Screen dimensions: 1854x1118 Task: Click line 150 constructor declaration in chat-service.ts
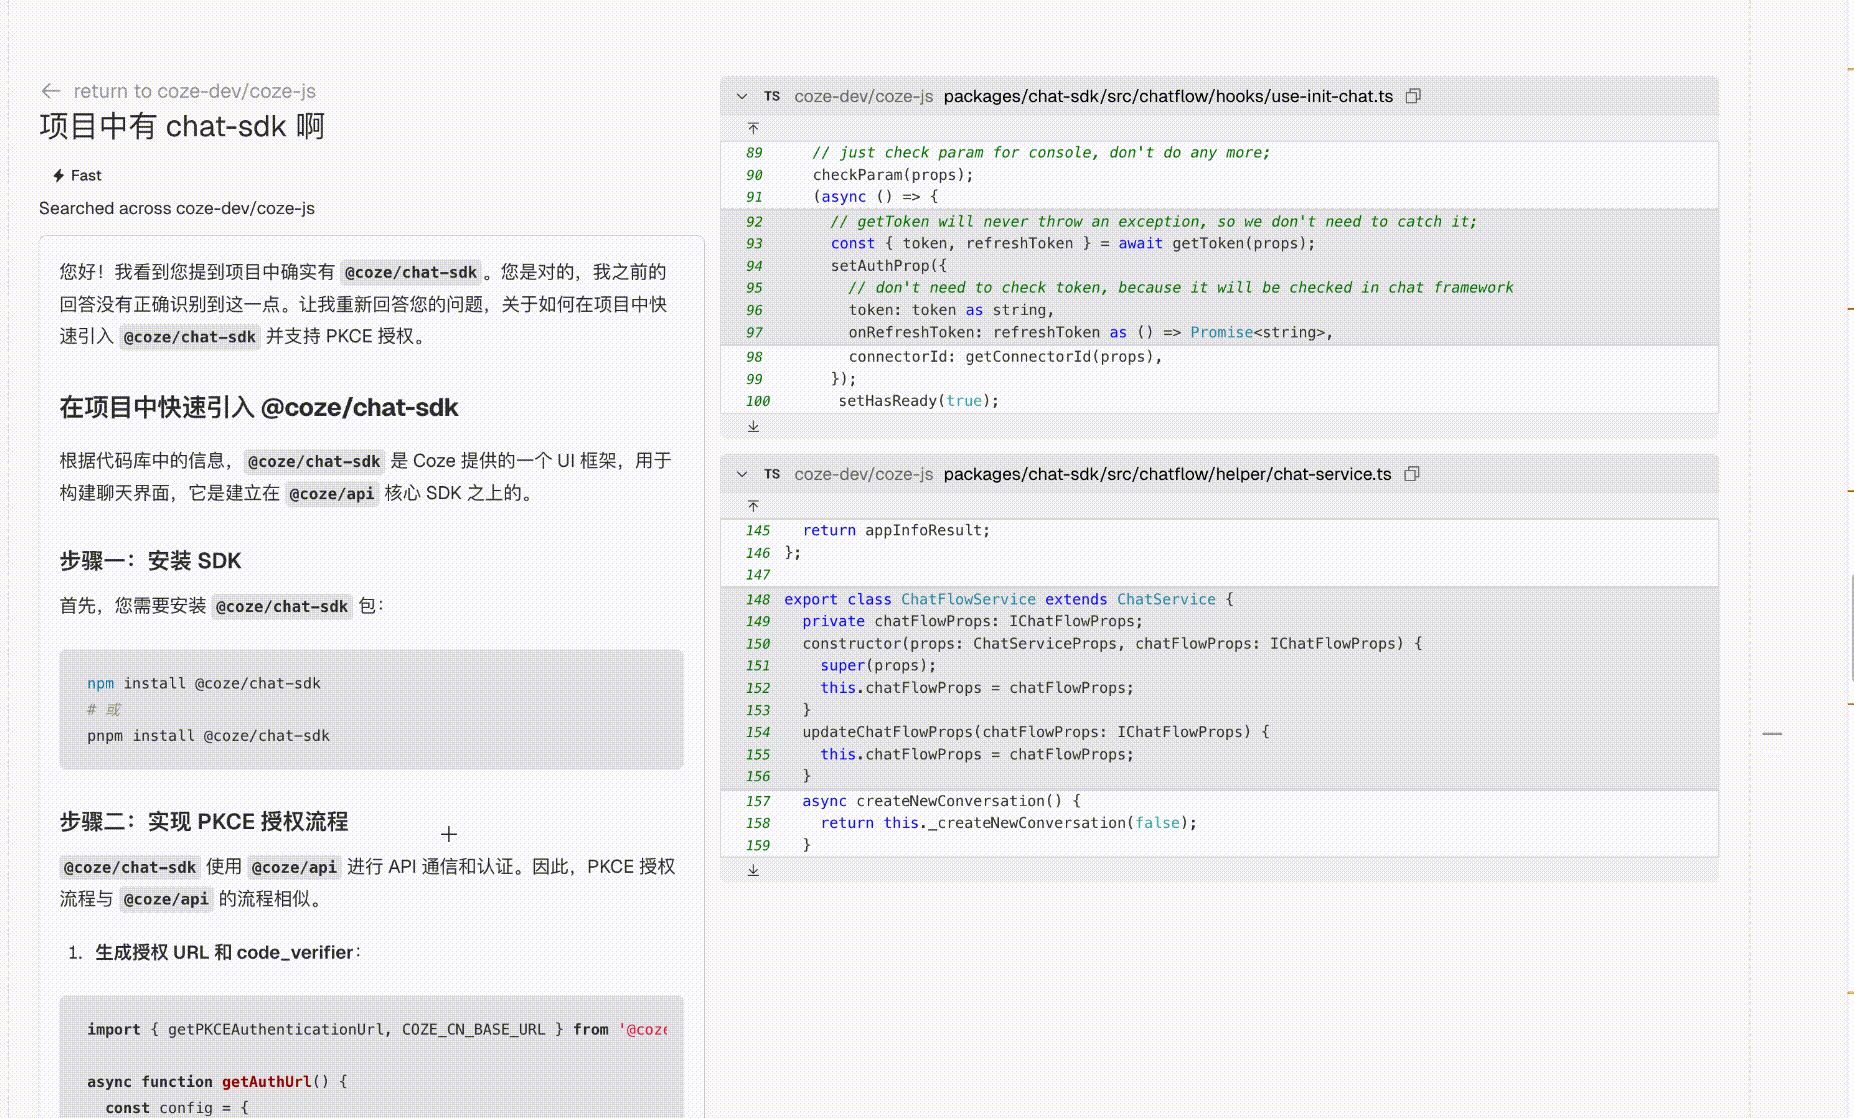(1112, 644)
